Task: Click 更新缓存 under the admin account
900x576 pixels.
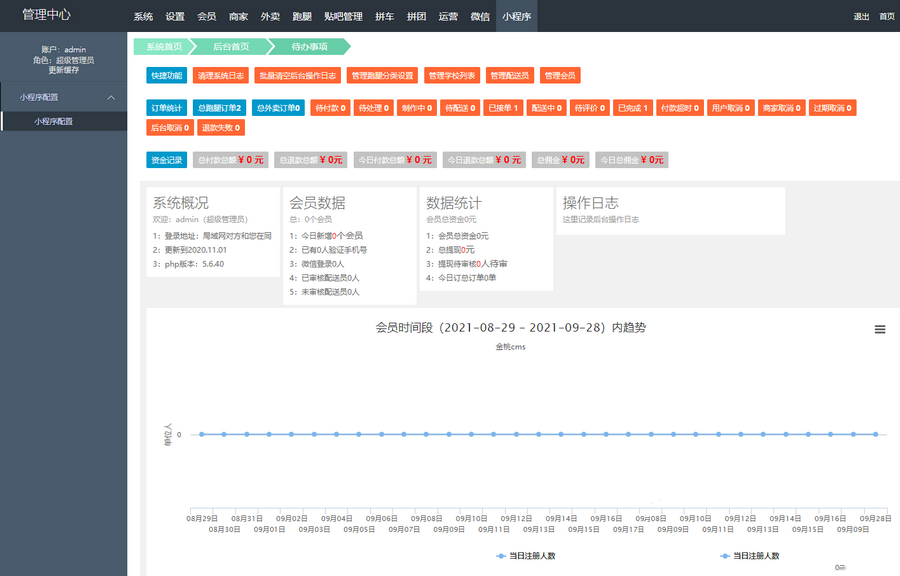Action: pos(64,70)
